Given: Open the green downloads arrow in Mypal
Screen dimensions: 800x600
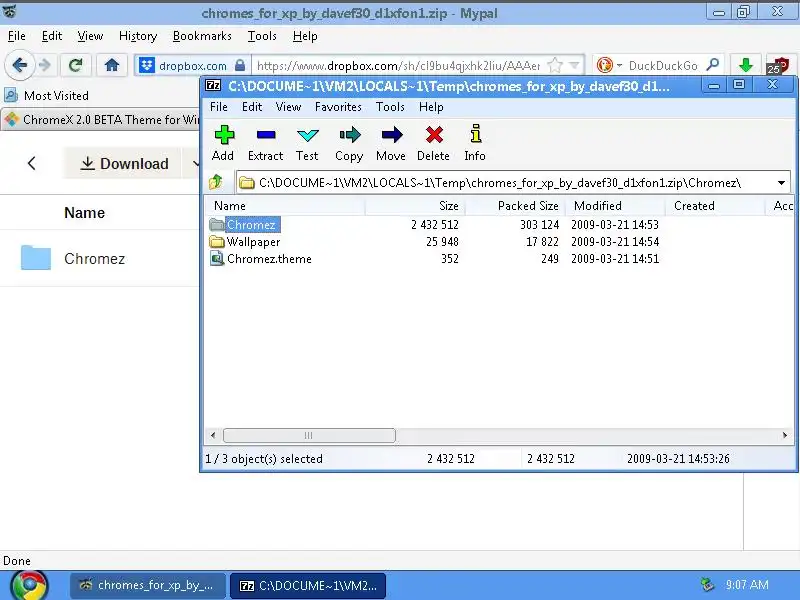Looking at the screenshot, I should pyautogui.click(x=746, y=65).
